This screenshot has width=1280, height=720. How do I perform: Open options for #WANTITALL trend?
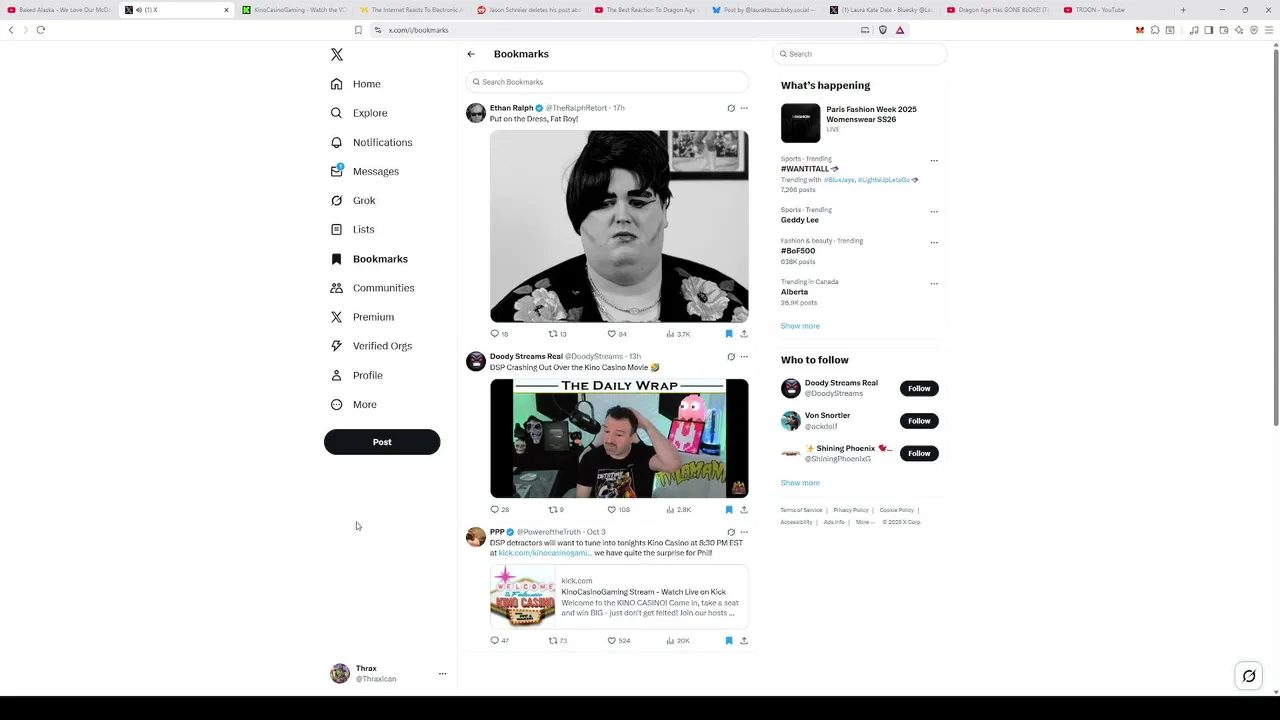(934, 161)
